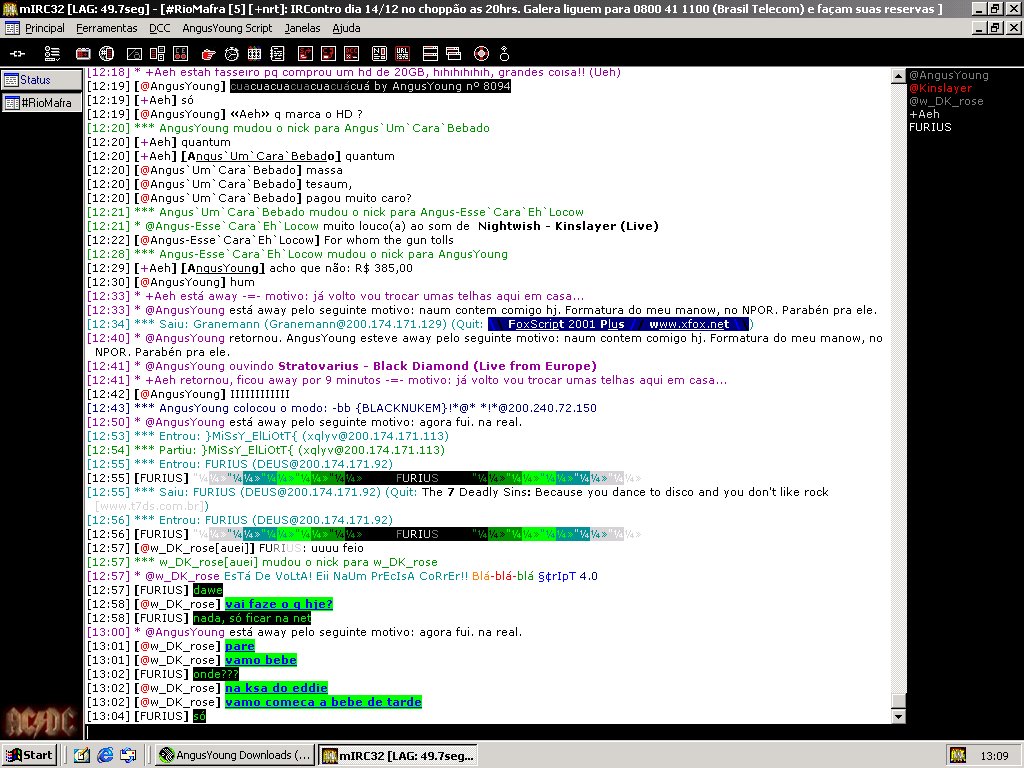Open the Channels folder toolbar icon
This screenshot has height=768, width=1024.
83,54
